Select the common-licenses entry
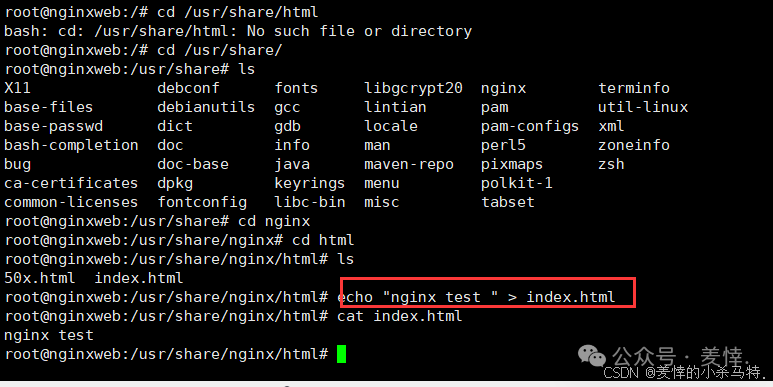 pyautogui.click(x=71, y=202)
